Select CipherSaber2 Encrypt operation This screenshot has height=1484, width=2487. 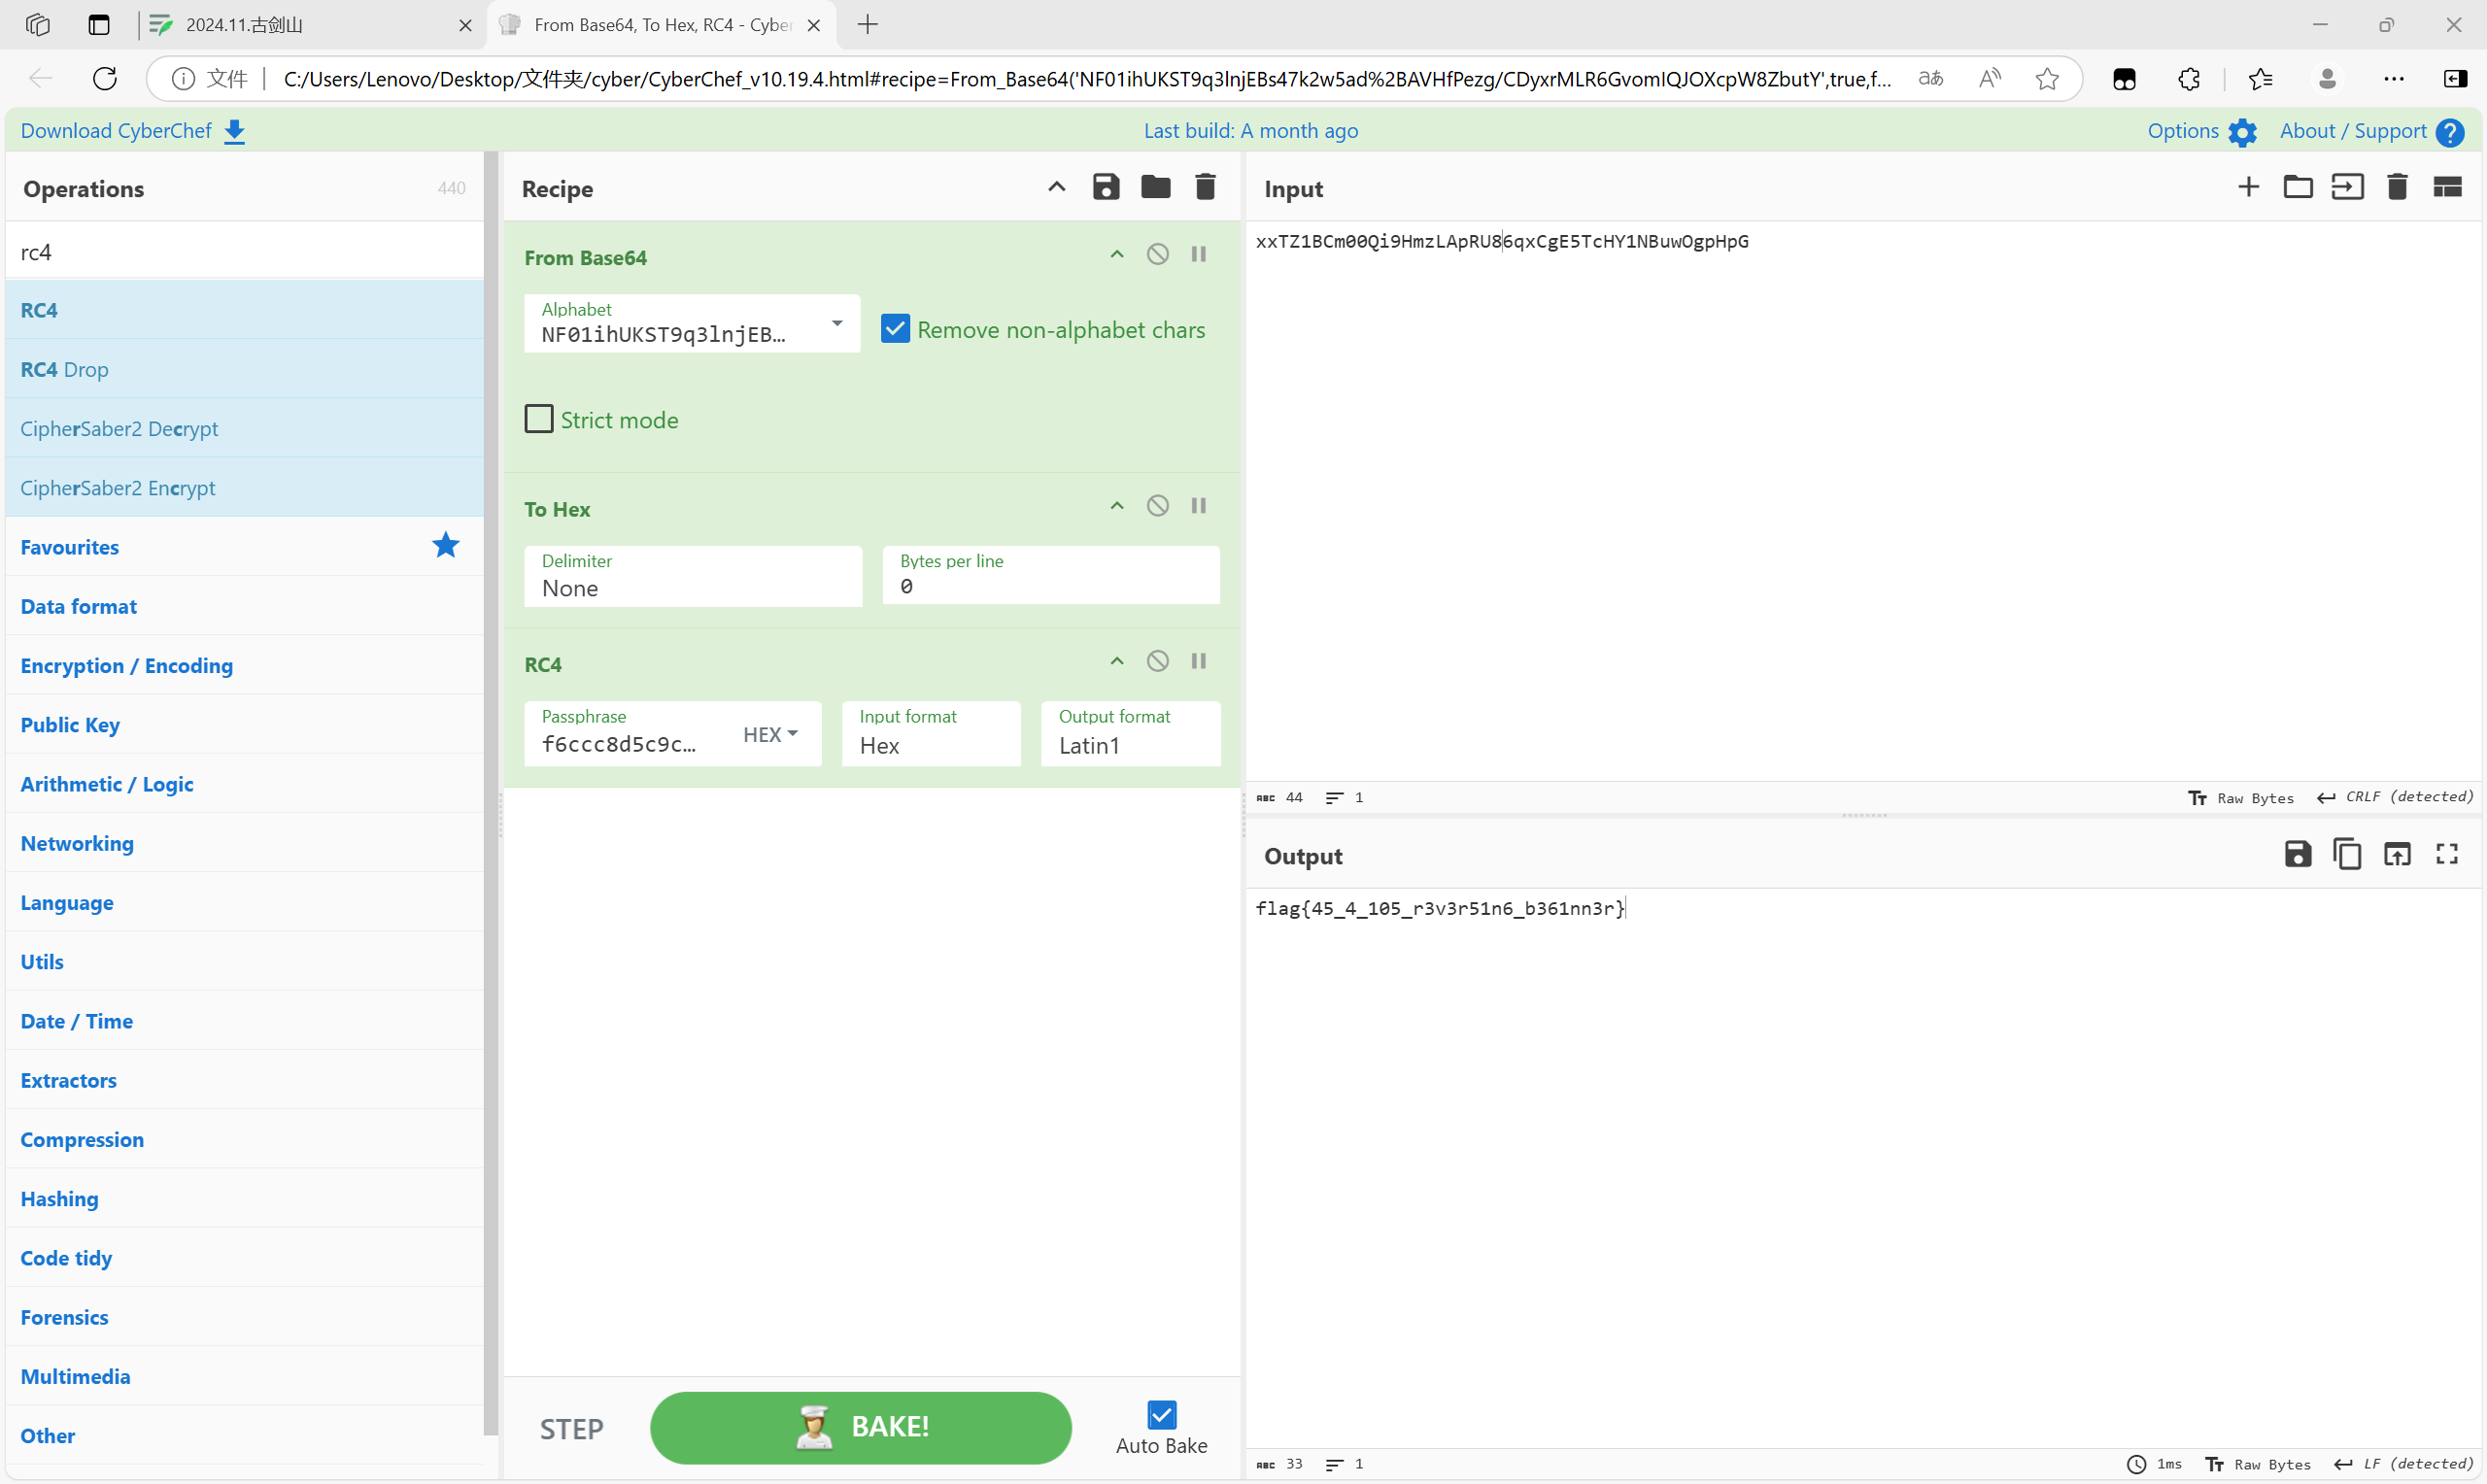[x=244, y=488]
